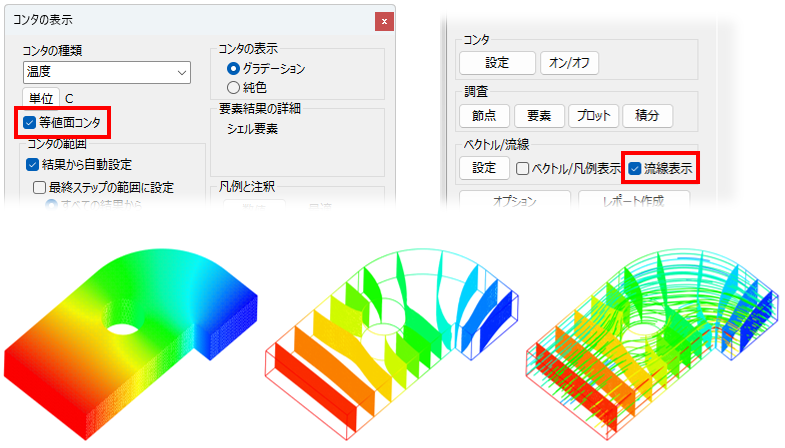Enable 最終ステップの範囲に設定 checkbox
The image size is (785, 448).
39,187
